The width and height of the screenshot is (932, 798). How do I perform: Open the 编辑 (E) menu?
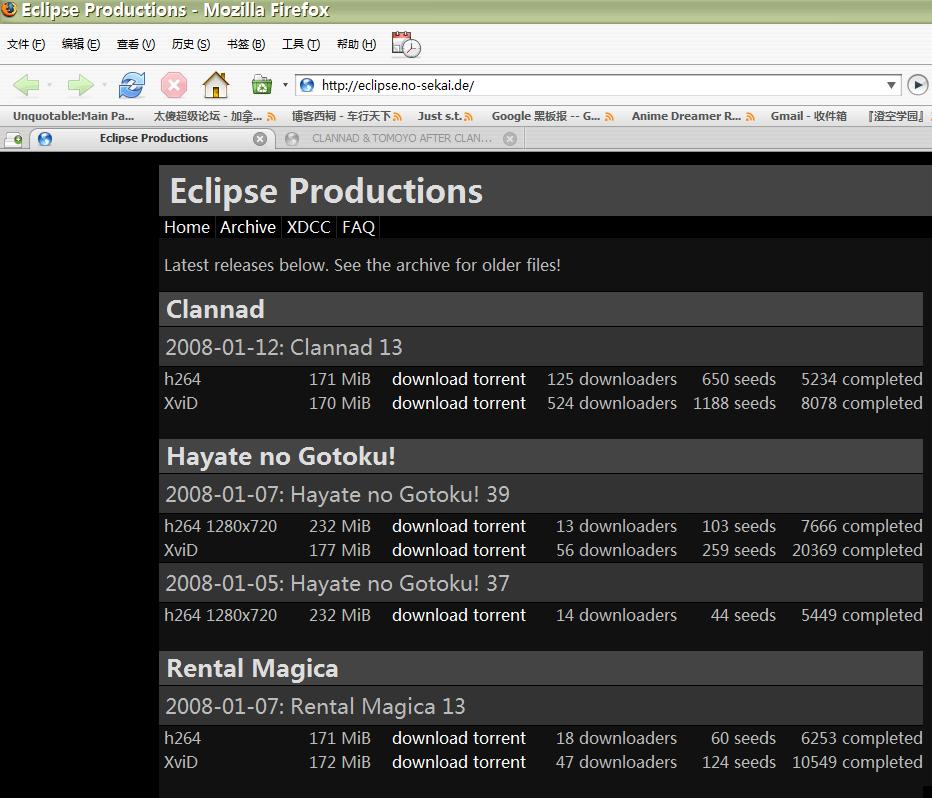(x=81, y=45)
